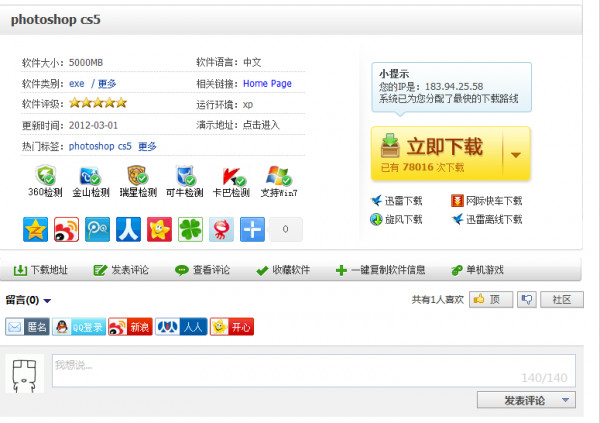Click the five-star software rating
Screen dimensions: 600x423
click(x=98, y=103)
